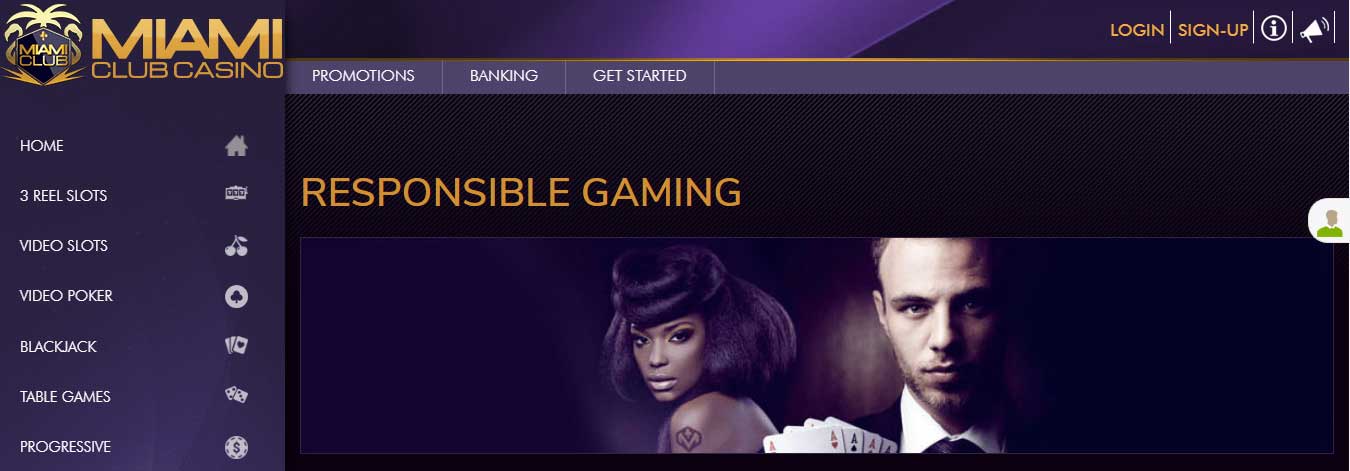Viewport: 1350px width, 471px height.
Task: Select the 3 reel slots machine icon
Action: 236,195
